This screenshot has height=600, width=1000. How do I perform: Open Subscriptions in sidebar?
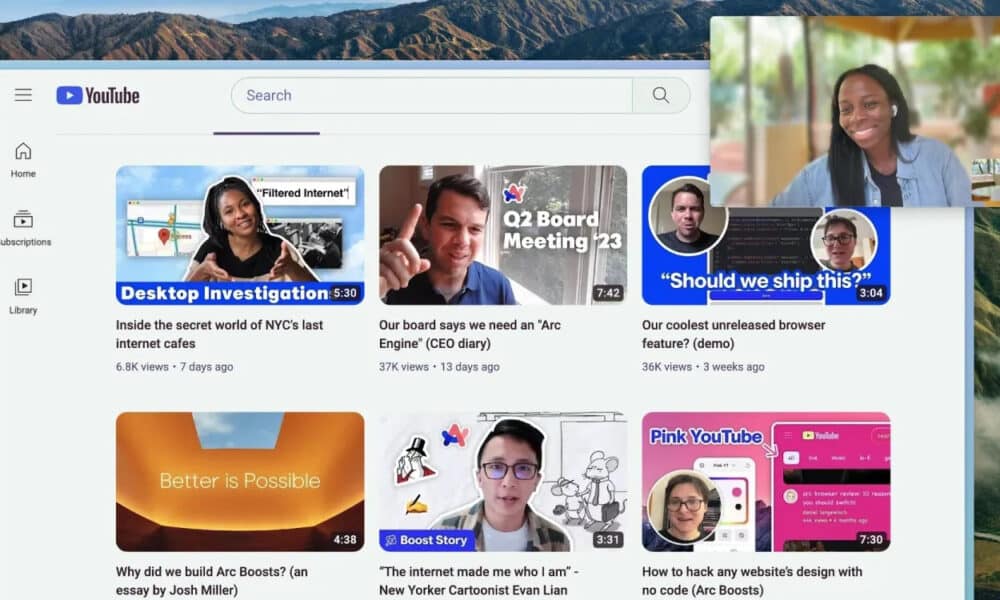coord(24,228)
